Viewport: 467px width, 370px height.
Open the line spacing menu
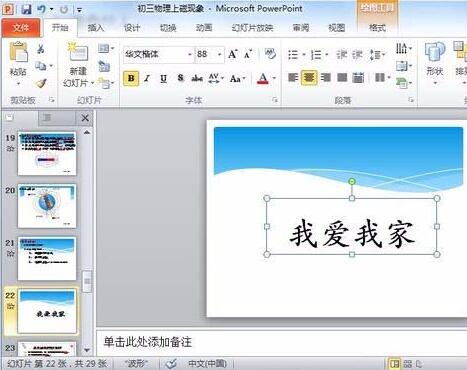(x=377, y=54)
